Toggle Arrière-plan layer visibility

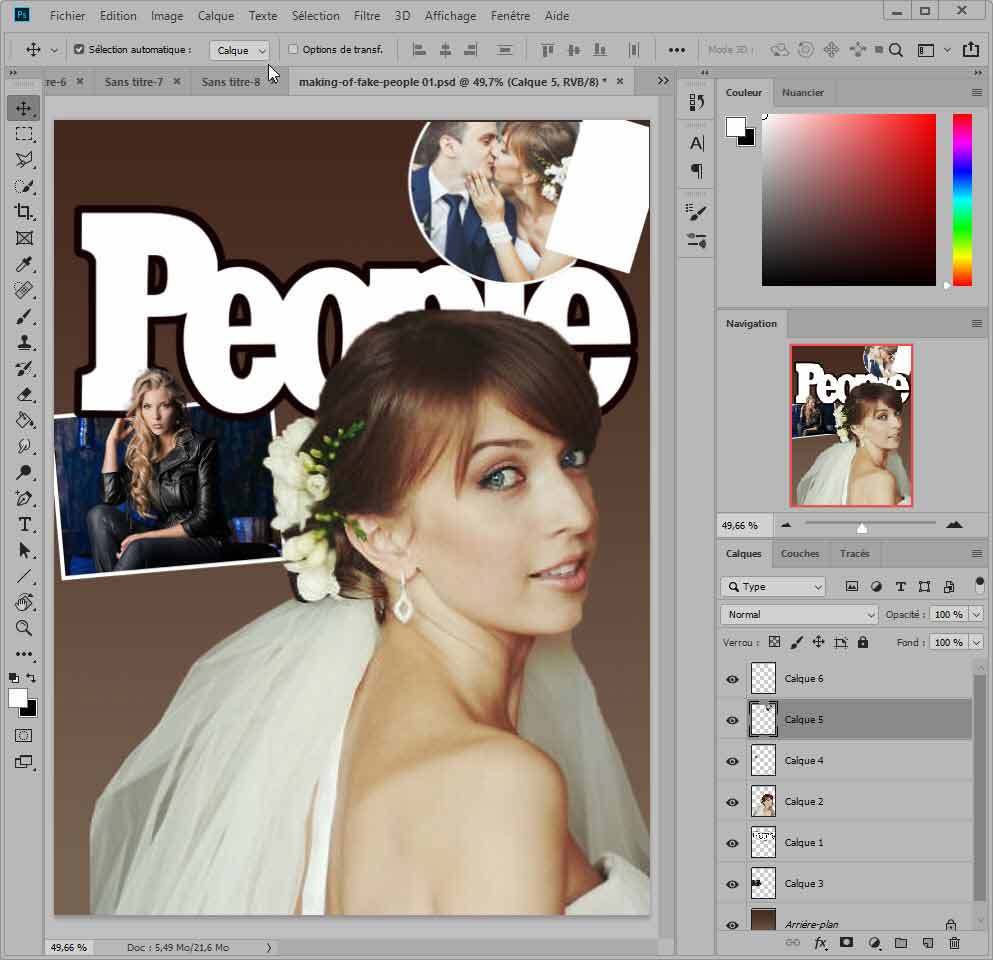(732, 925)
